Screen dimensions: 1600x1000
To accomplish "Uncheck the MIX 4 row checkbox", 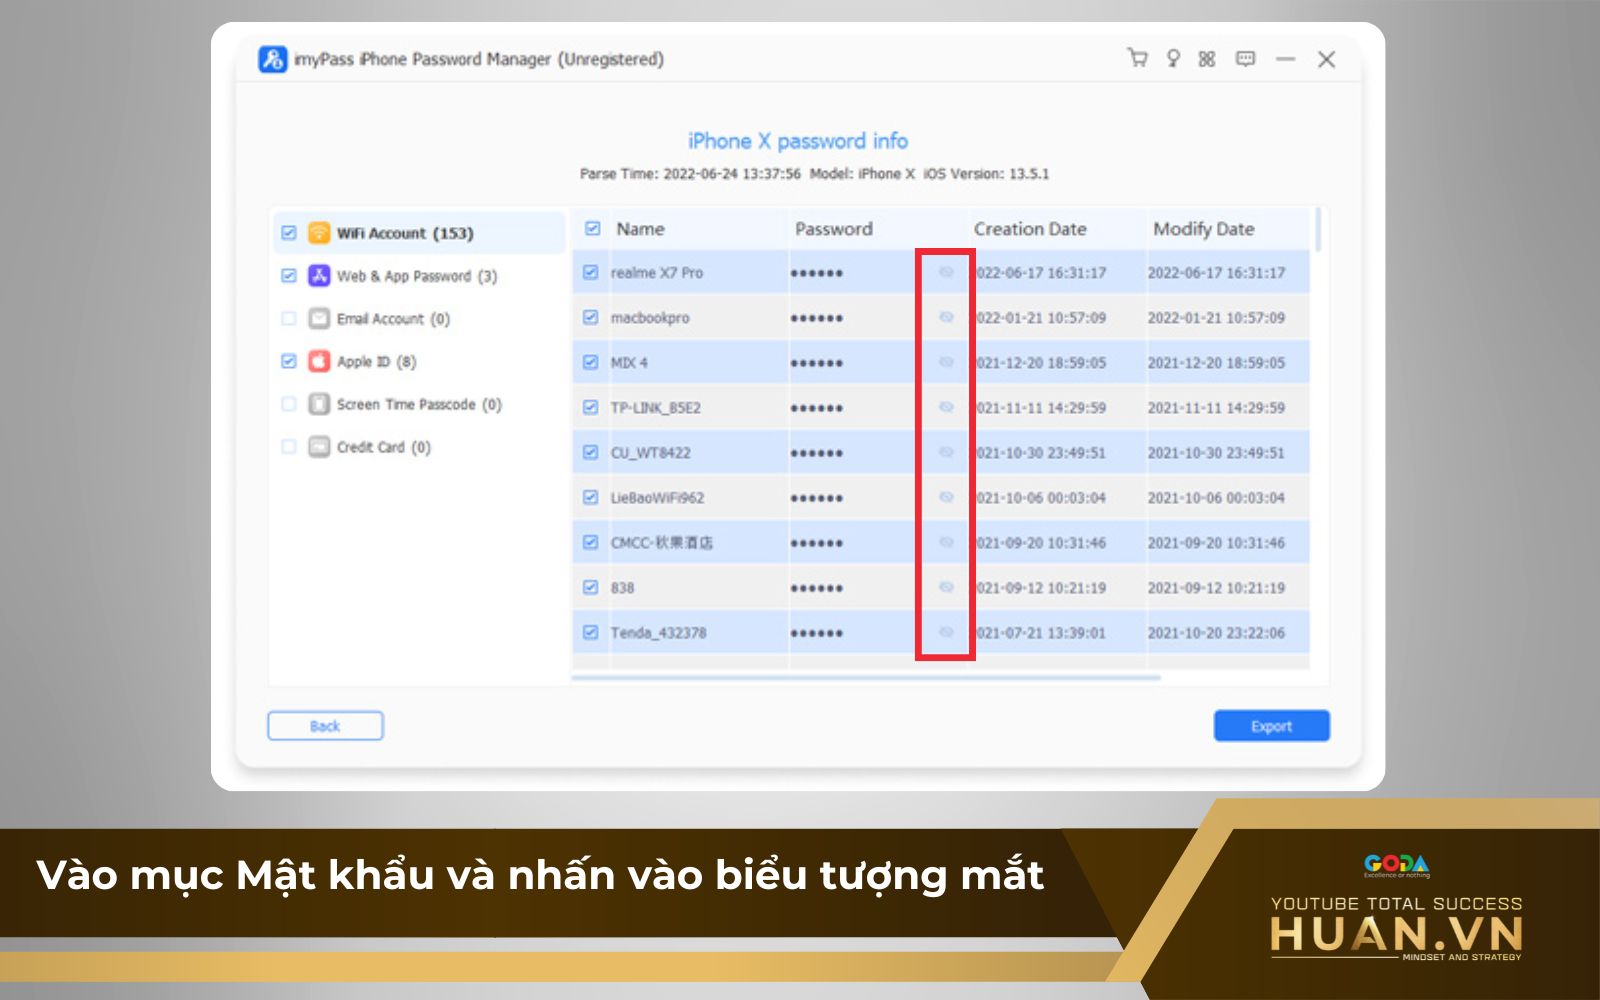I will 590,362.
